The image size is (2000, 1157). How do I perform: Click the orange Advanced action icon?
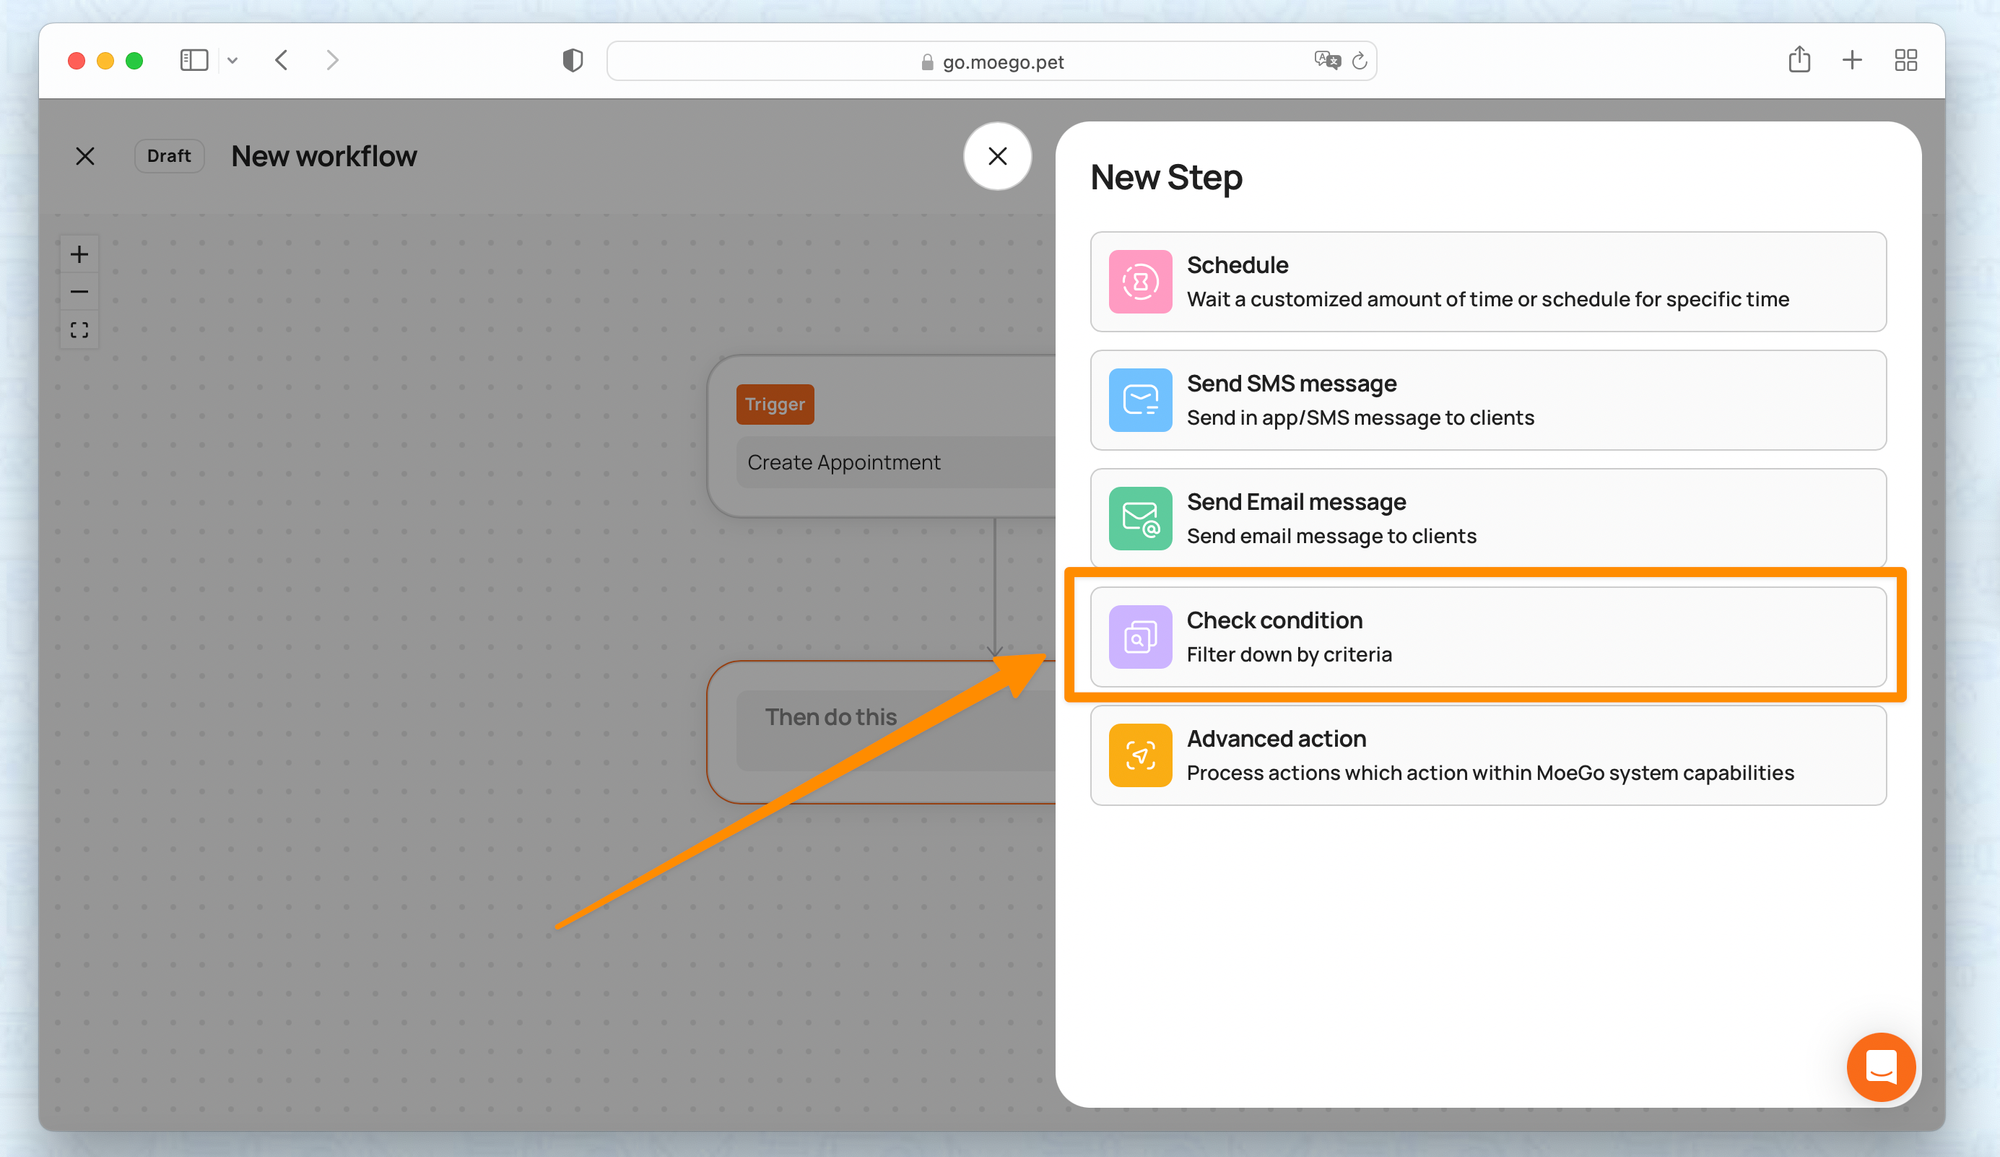click(x=1140, y=755)
